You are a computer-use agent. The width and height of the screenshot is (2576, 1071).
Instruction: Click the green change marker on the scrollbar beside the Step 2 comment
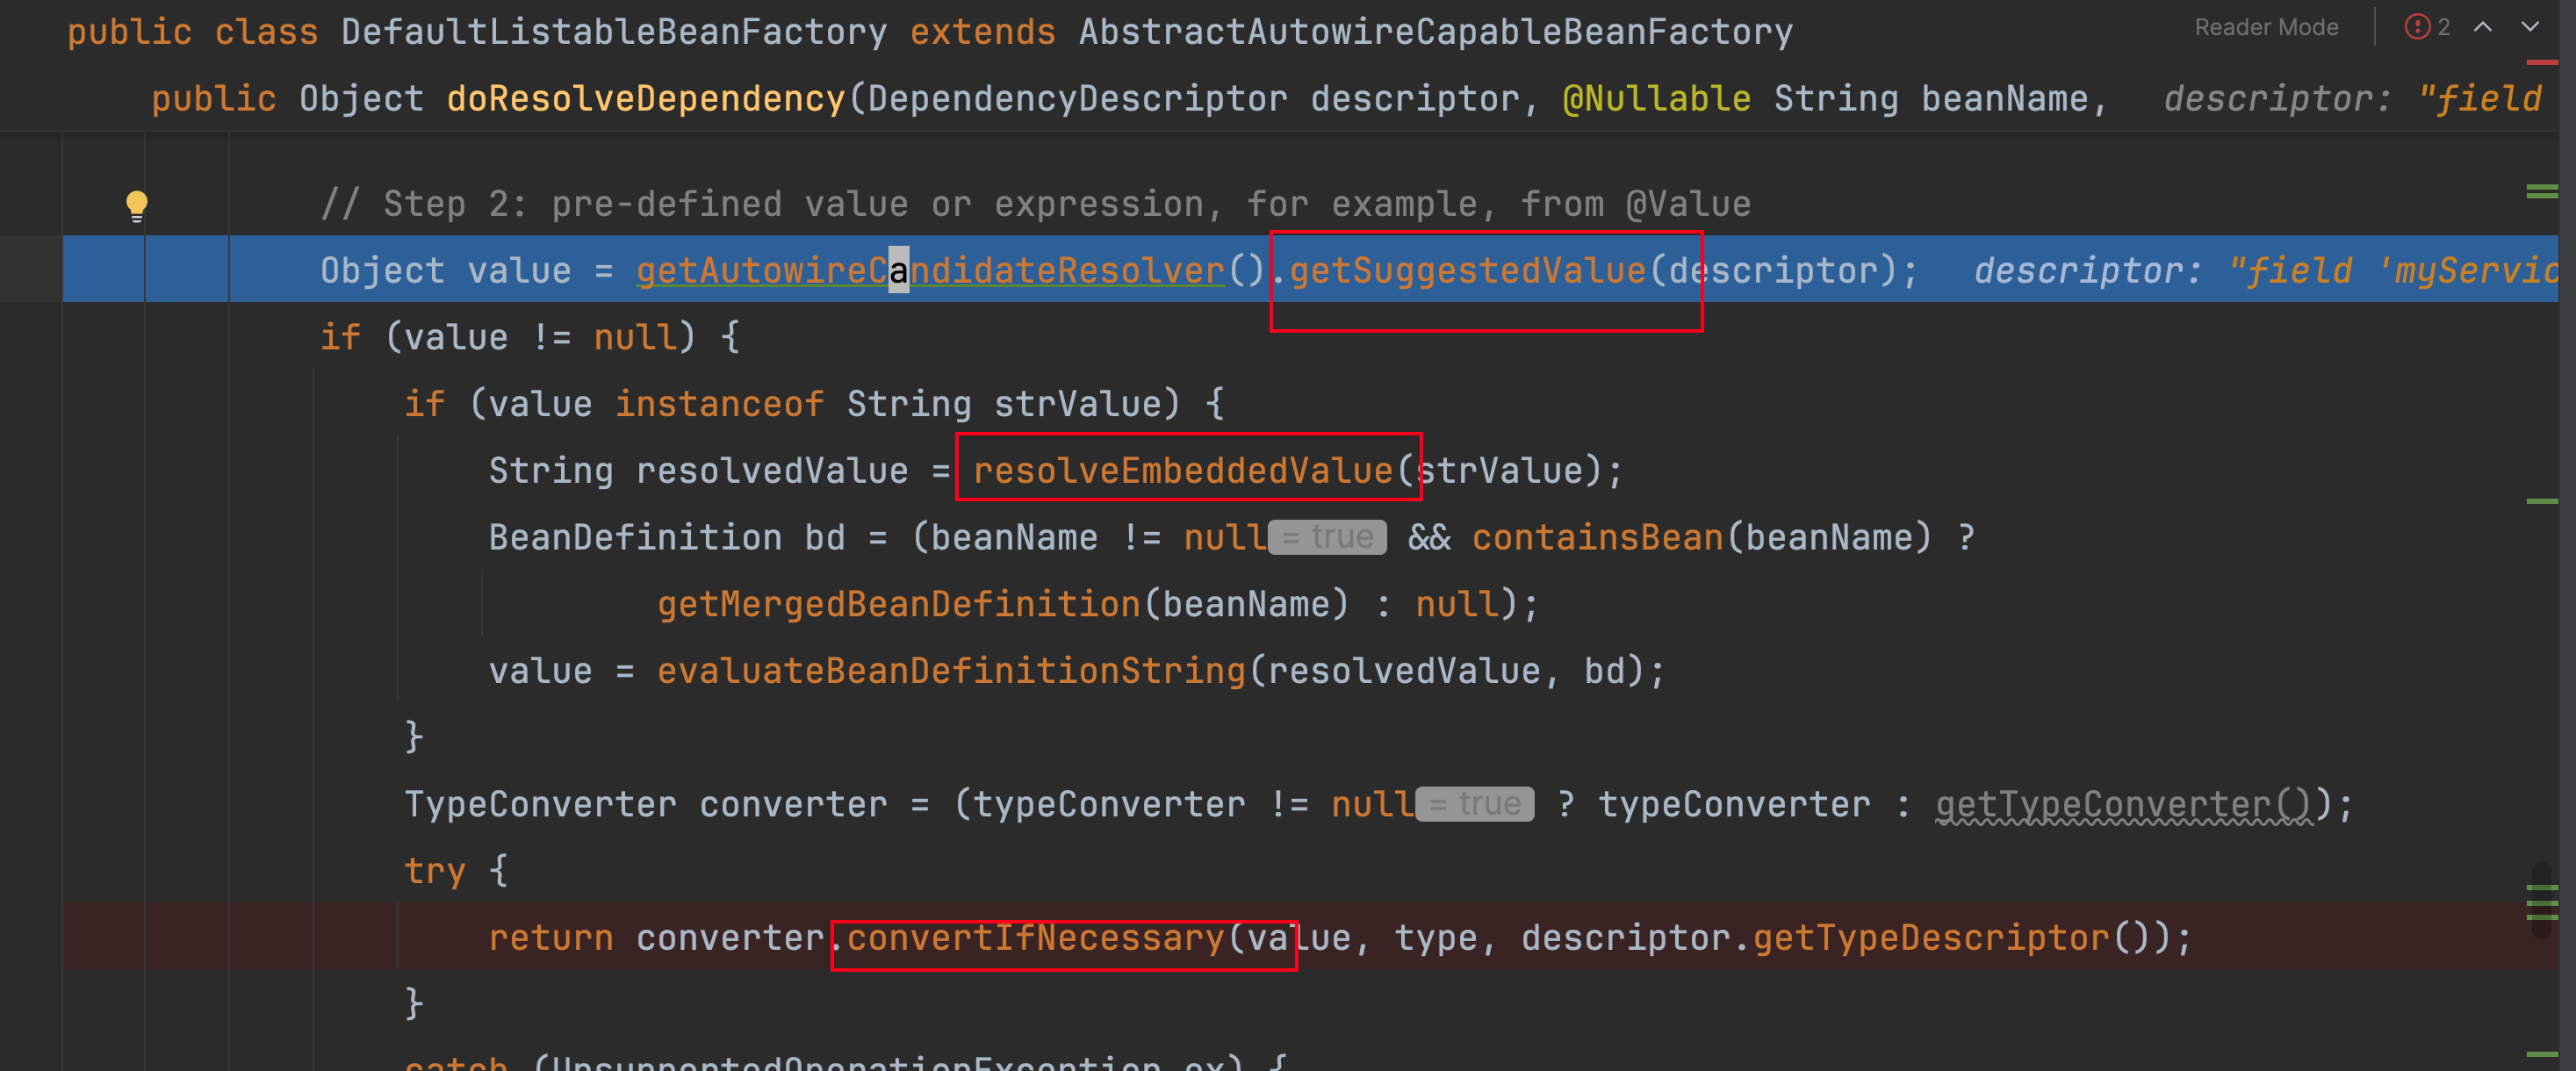pos(2542,191)
